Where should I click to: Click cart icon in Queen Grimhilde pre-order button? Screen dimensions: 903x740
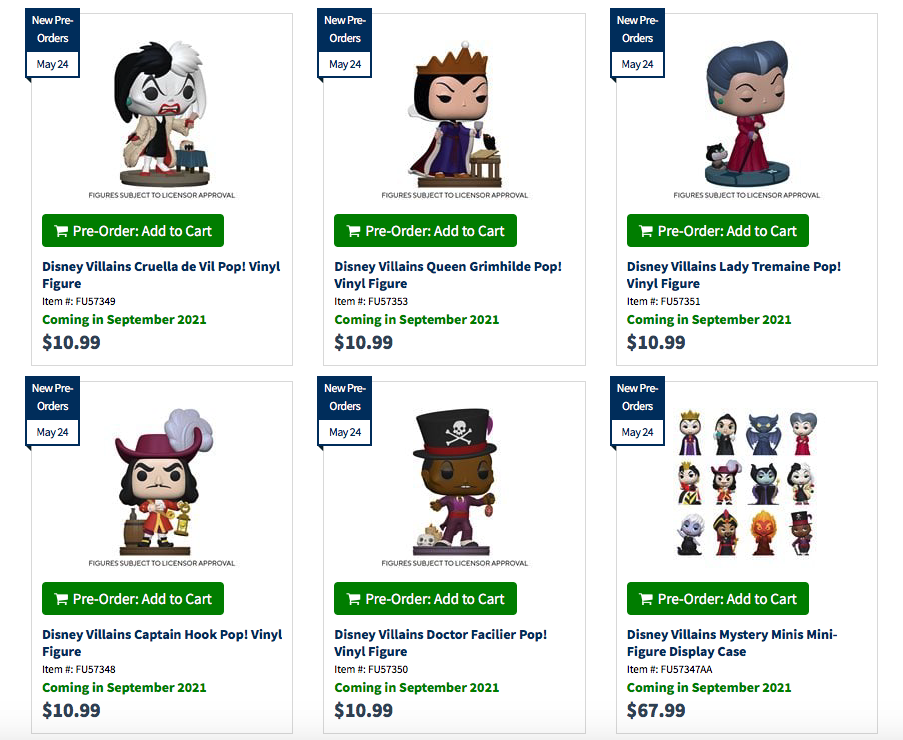353,231
